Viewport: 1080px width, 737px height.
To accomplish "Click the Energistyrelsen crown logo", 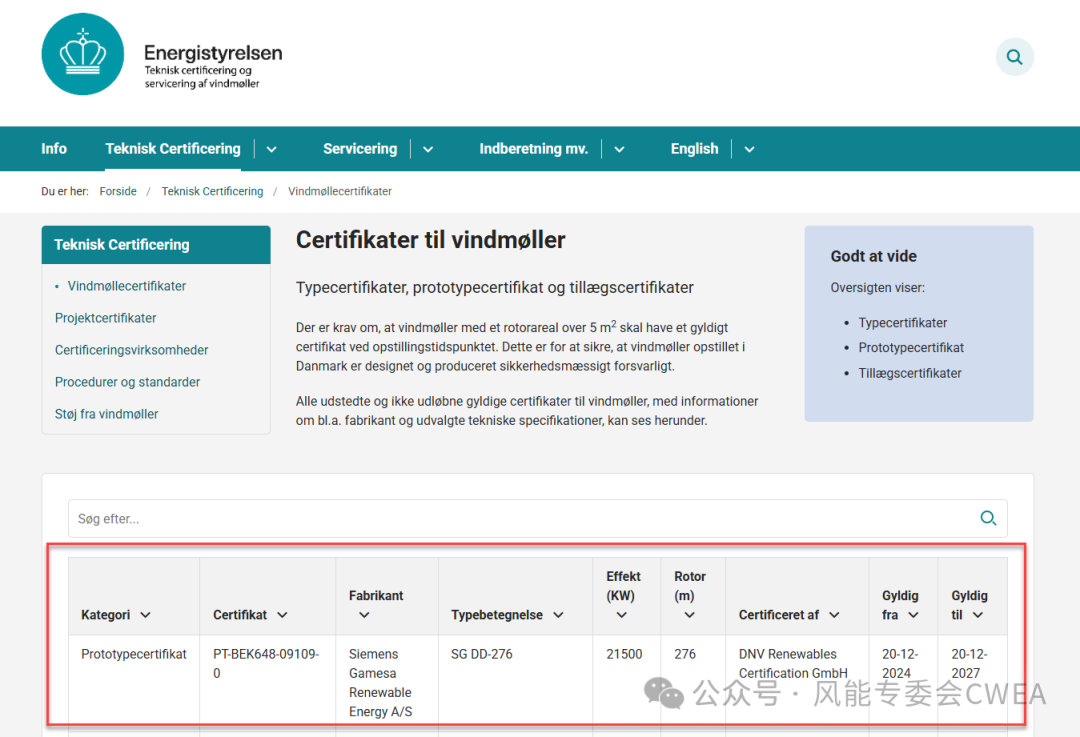I will click(x=83, y=54).
